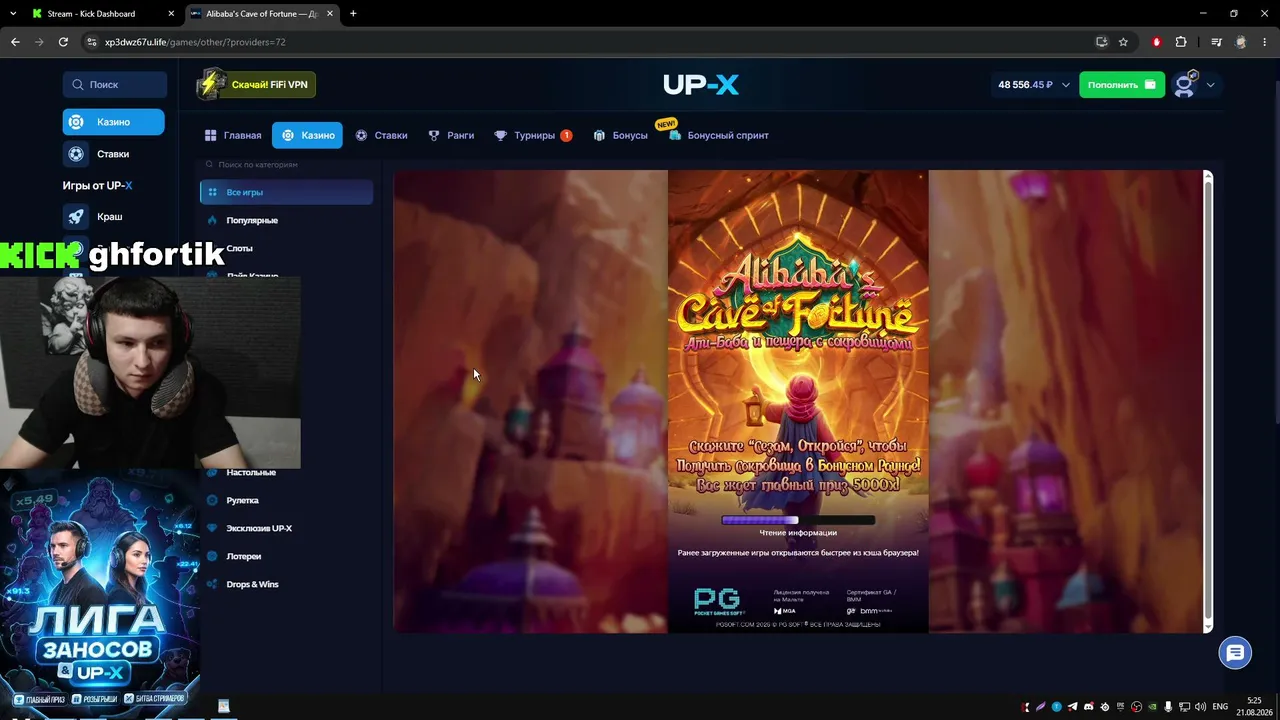Go back in browser history
1280x720 pixels.
pyautogui.click(x=15, y=42)
